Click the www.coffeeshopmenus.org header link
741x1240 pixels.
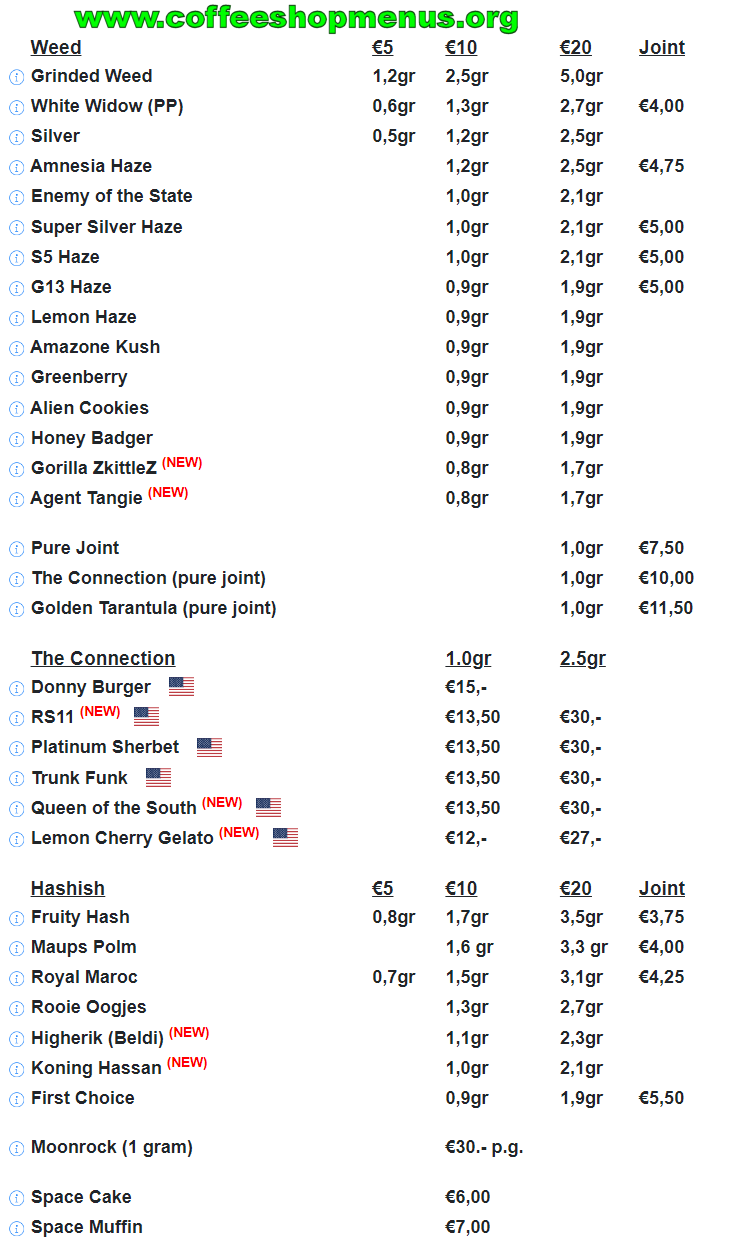(x=296, y=17)
